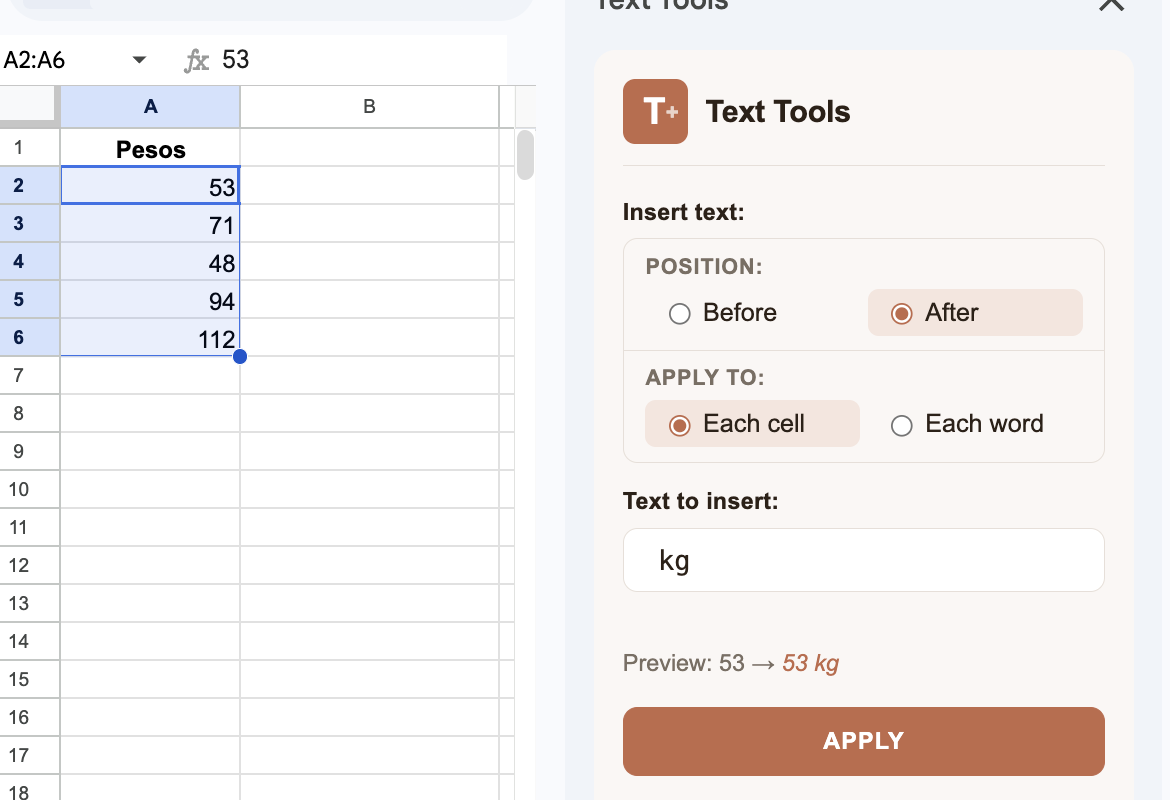Open the name box dropdown showing A2:A6
1170x800 pixels.
(x=138, y=59)
